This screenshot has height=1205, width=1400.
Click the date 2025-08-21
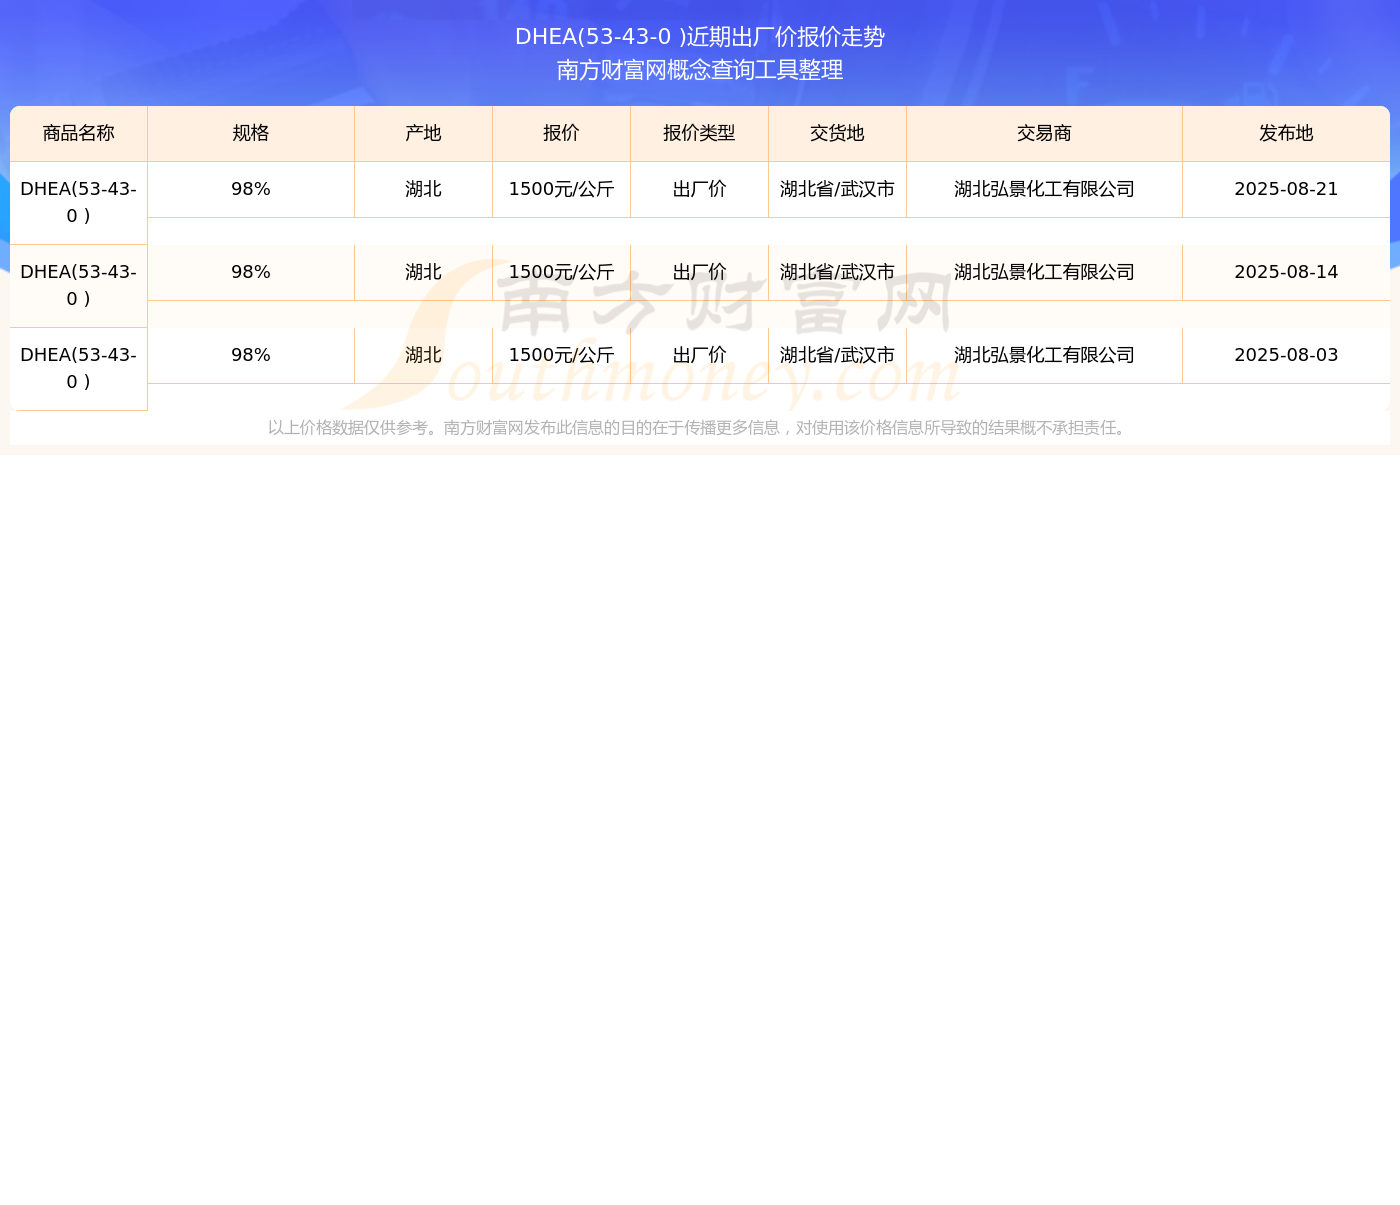(x=1286, y=189)
